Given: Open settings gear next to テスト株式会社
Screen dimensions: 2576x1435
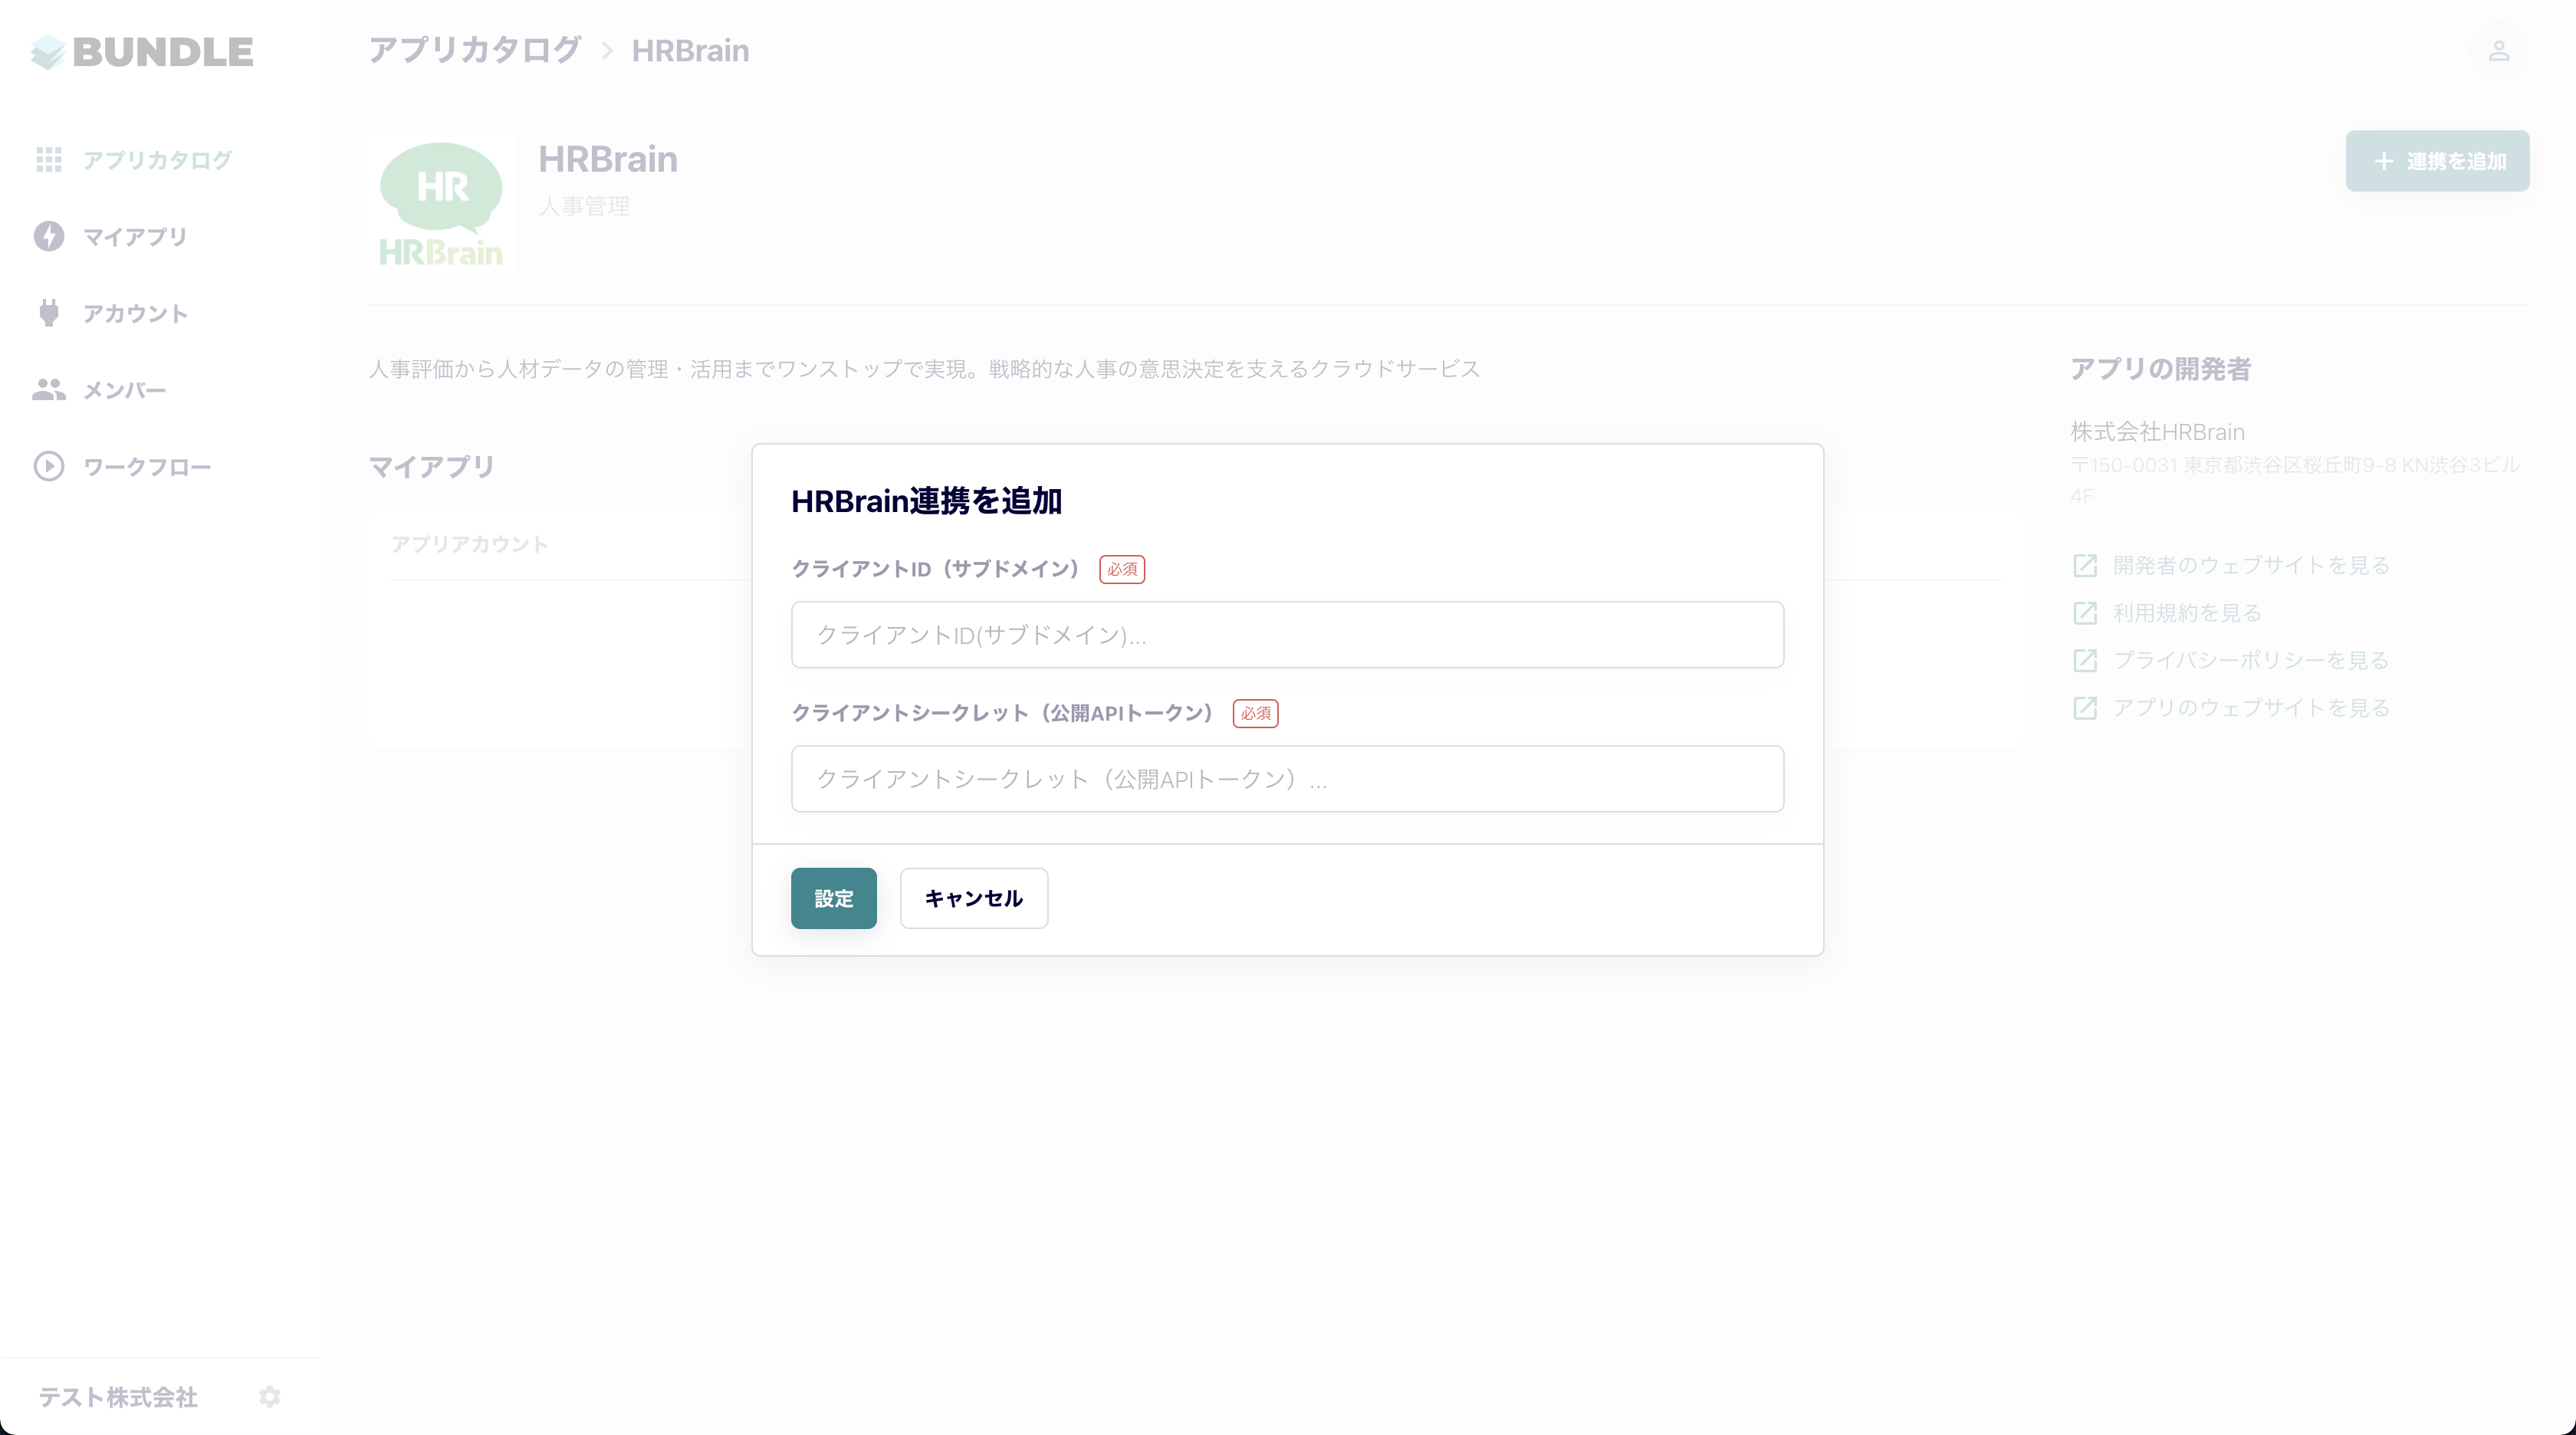Looking at the screenshot, I should pos(270,1396).
